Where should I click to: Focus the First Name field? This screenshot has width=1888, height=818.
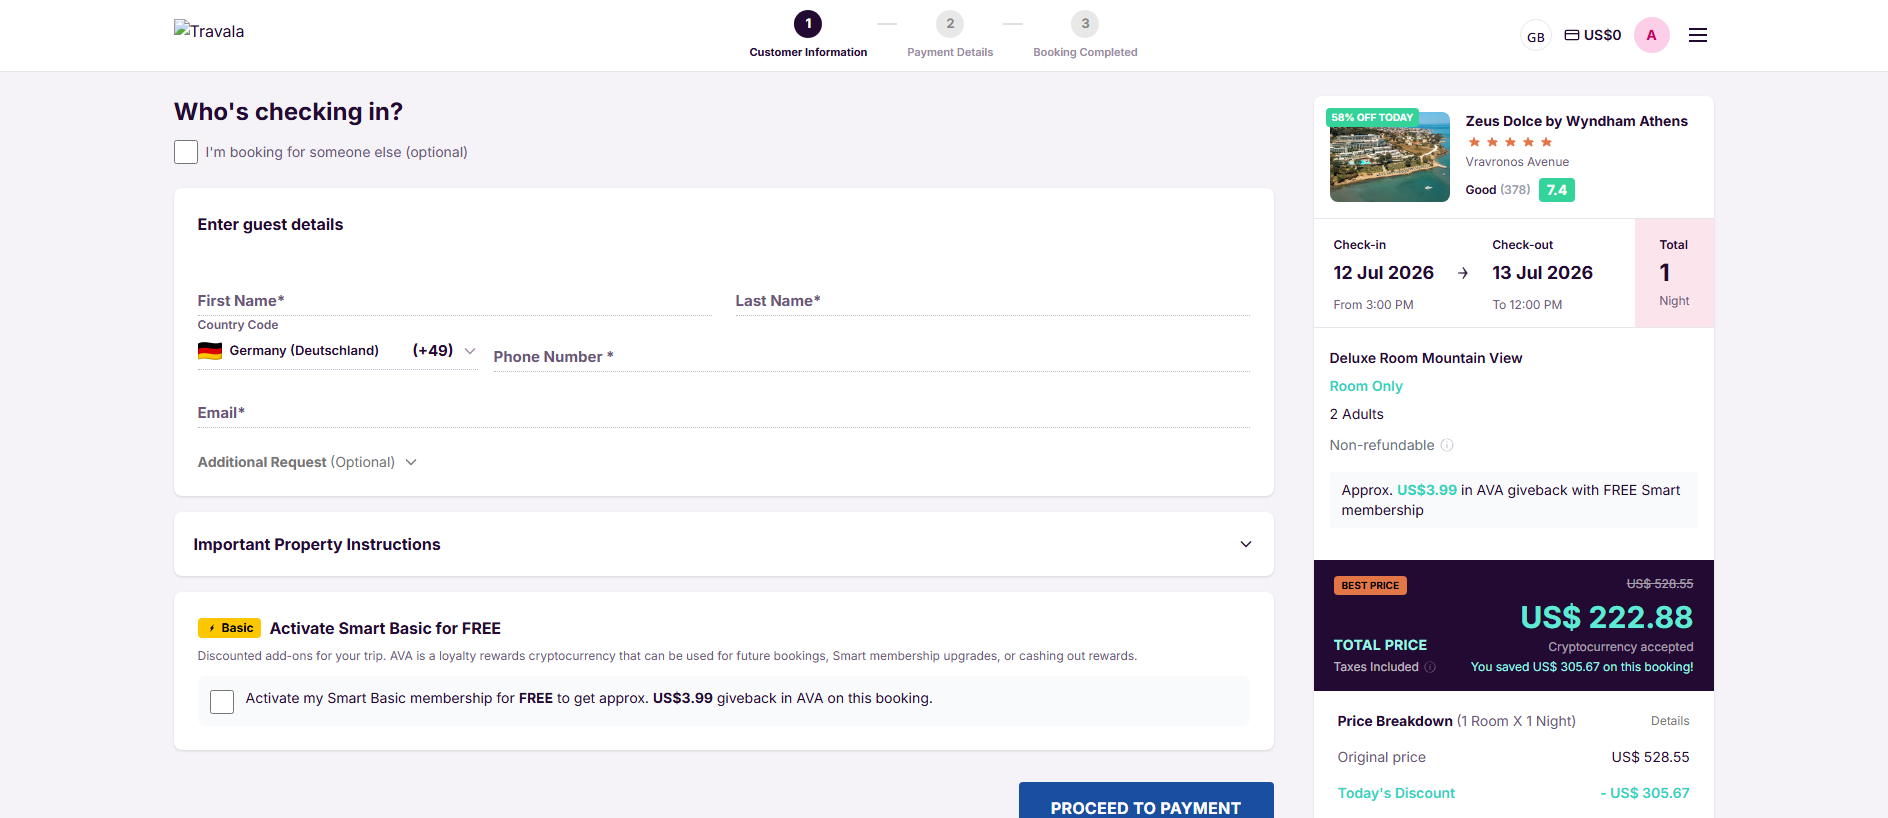[455, 301]
